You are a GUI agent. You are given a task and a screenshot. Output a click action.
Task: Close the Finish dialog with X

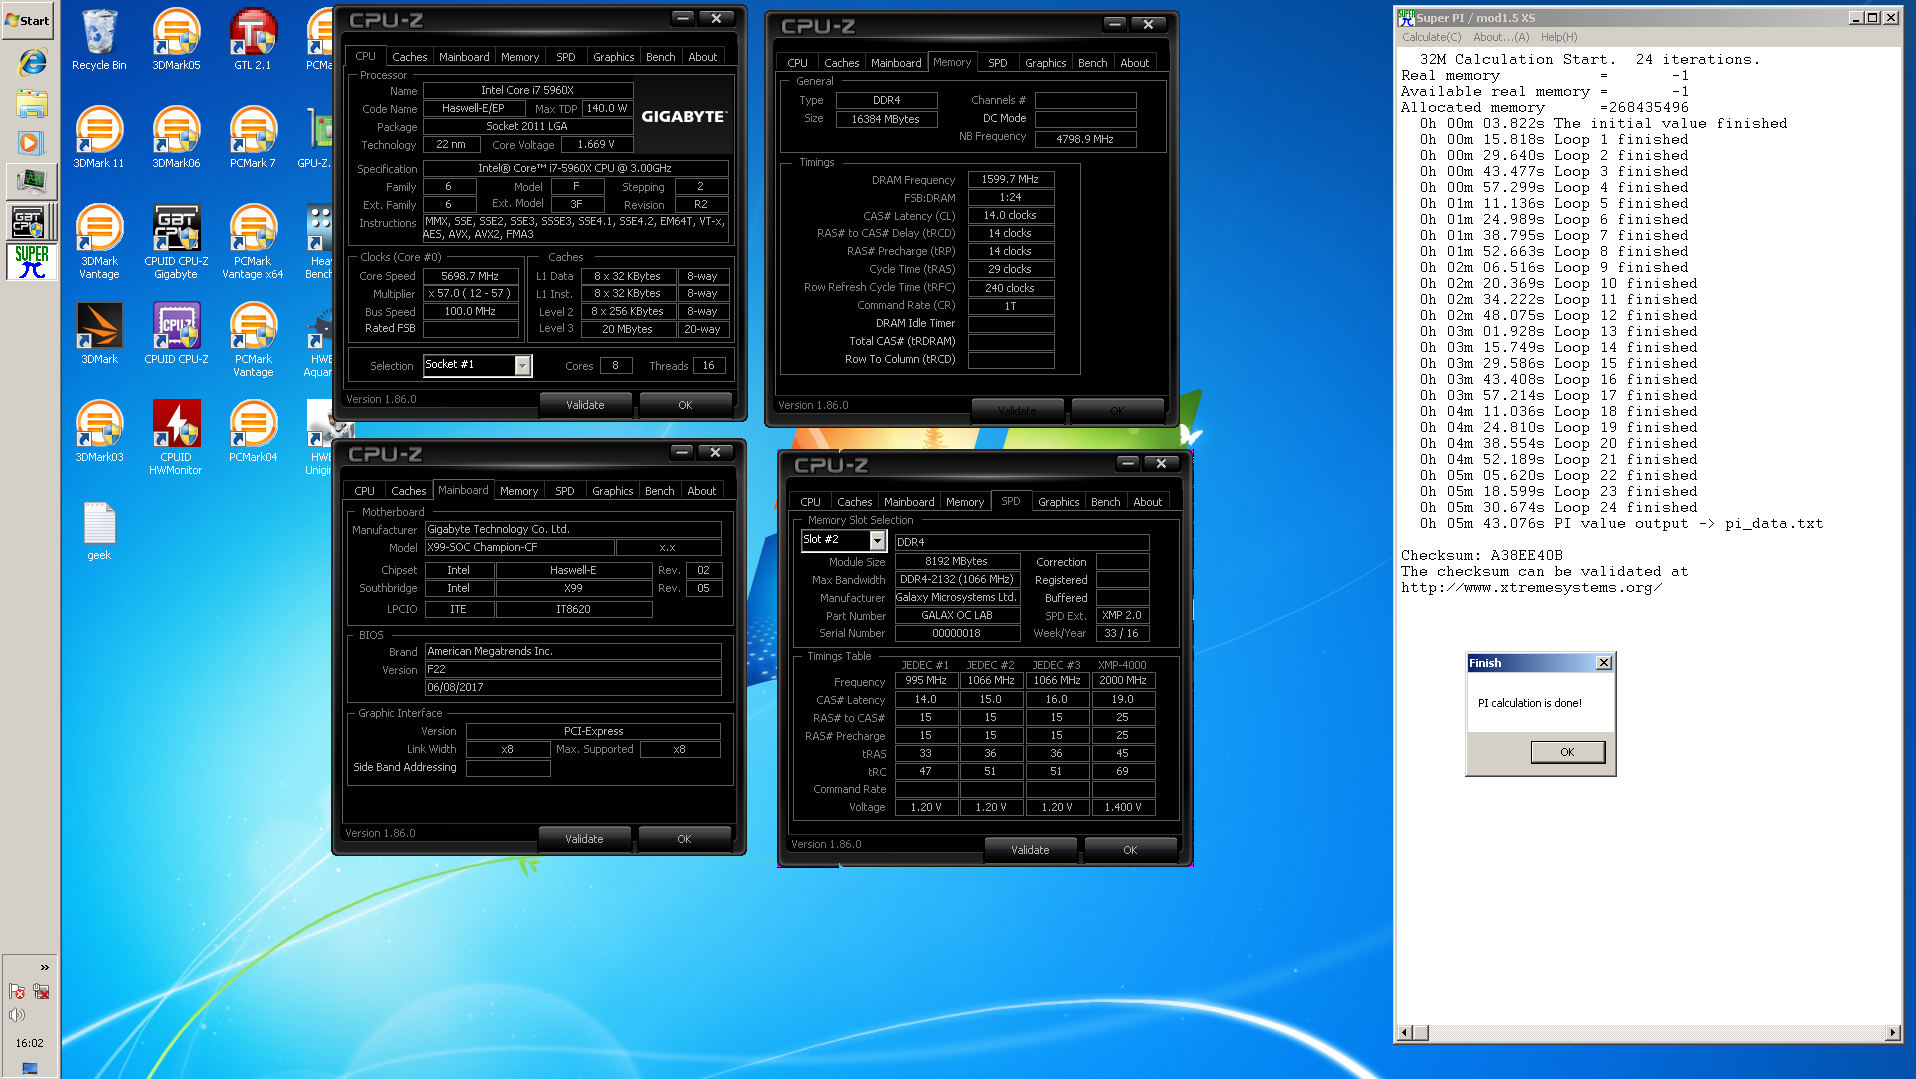click(x=1603, y=663)
